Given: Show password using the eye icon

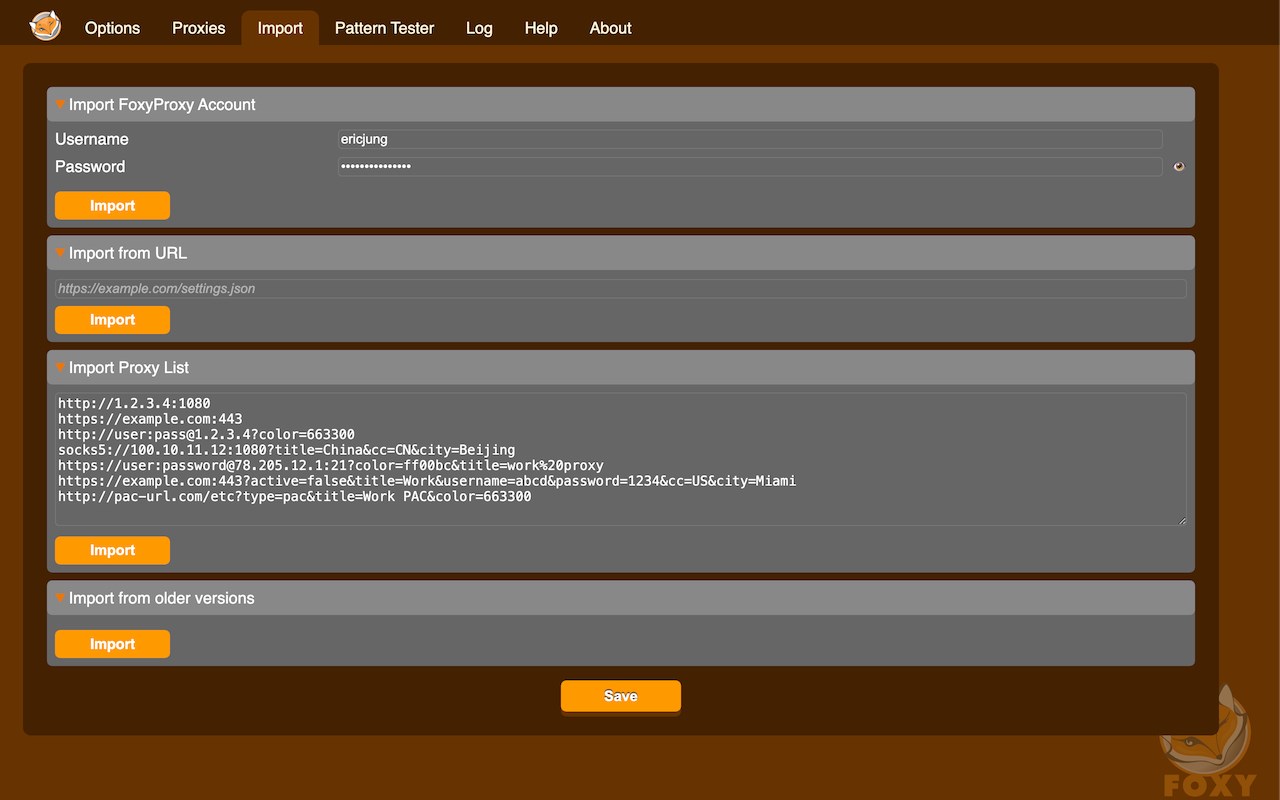Looking at the screenshot, I should coord(1179,167).
